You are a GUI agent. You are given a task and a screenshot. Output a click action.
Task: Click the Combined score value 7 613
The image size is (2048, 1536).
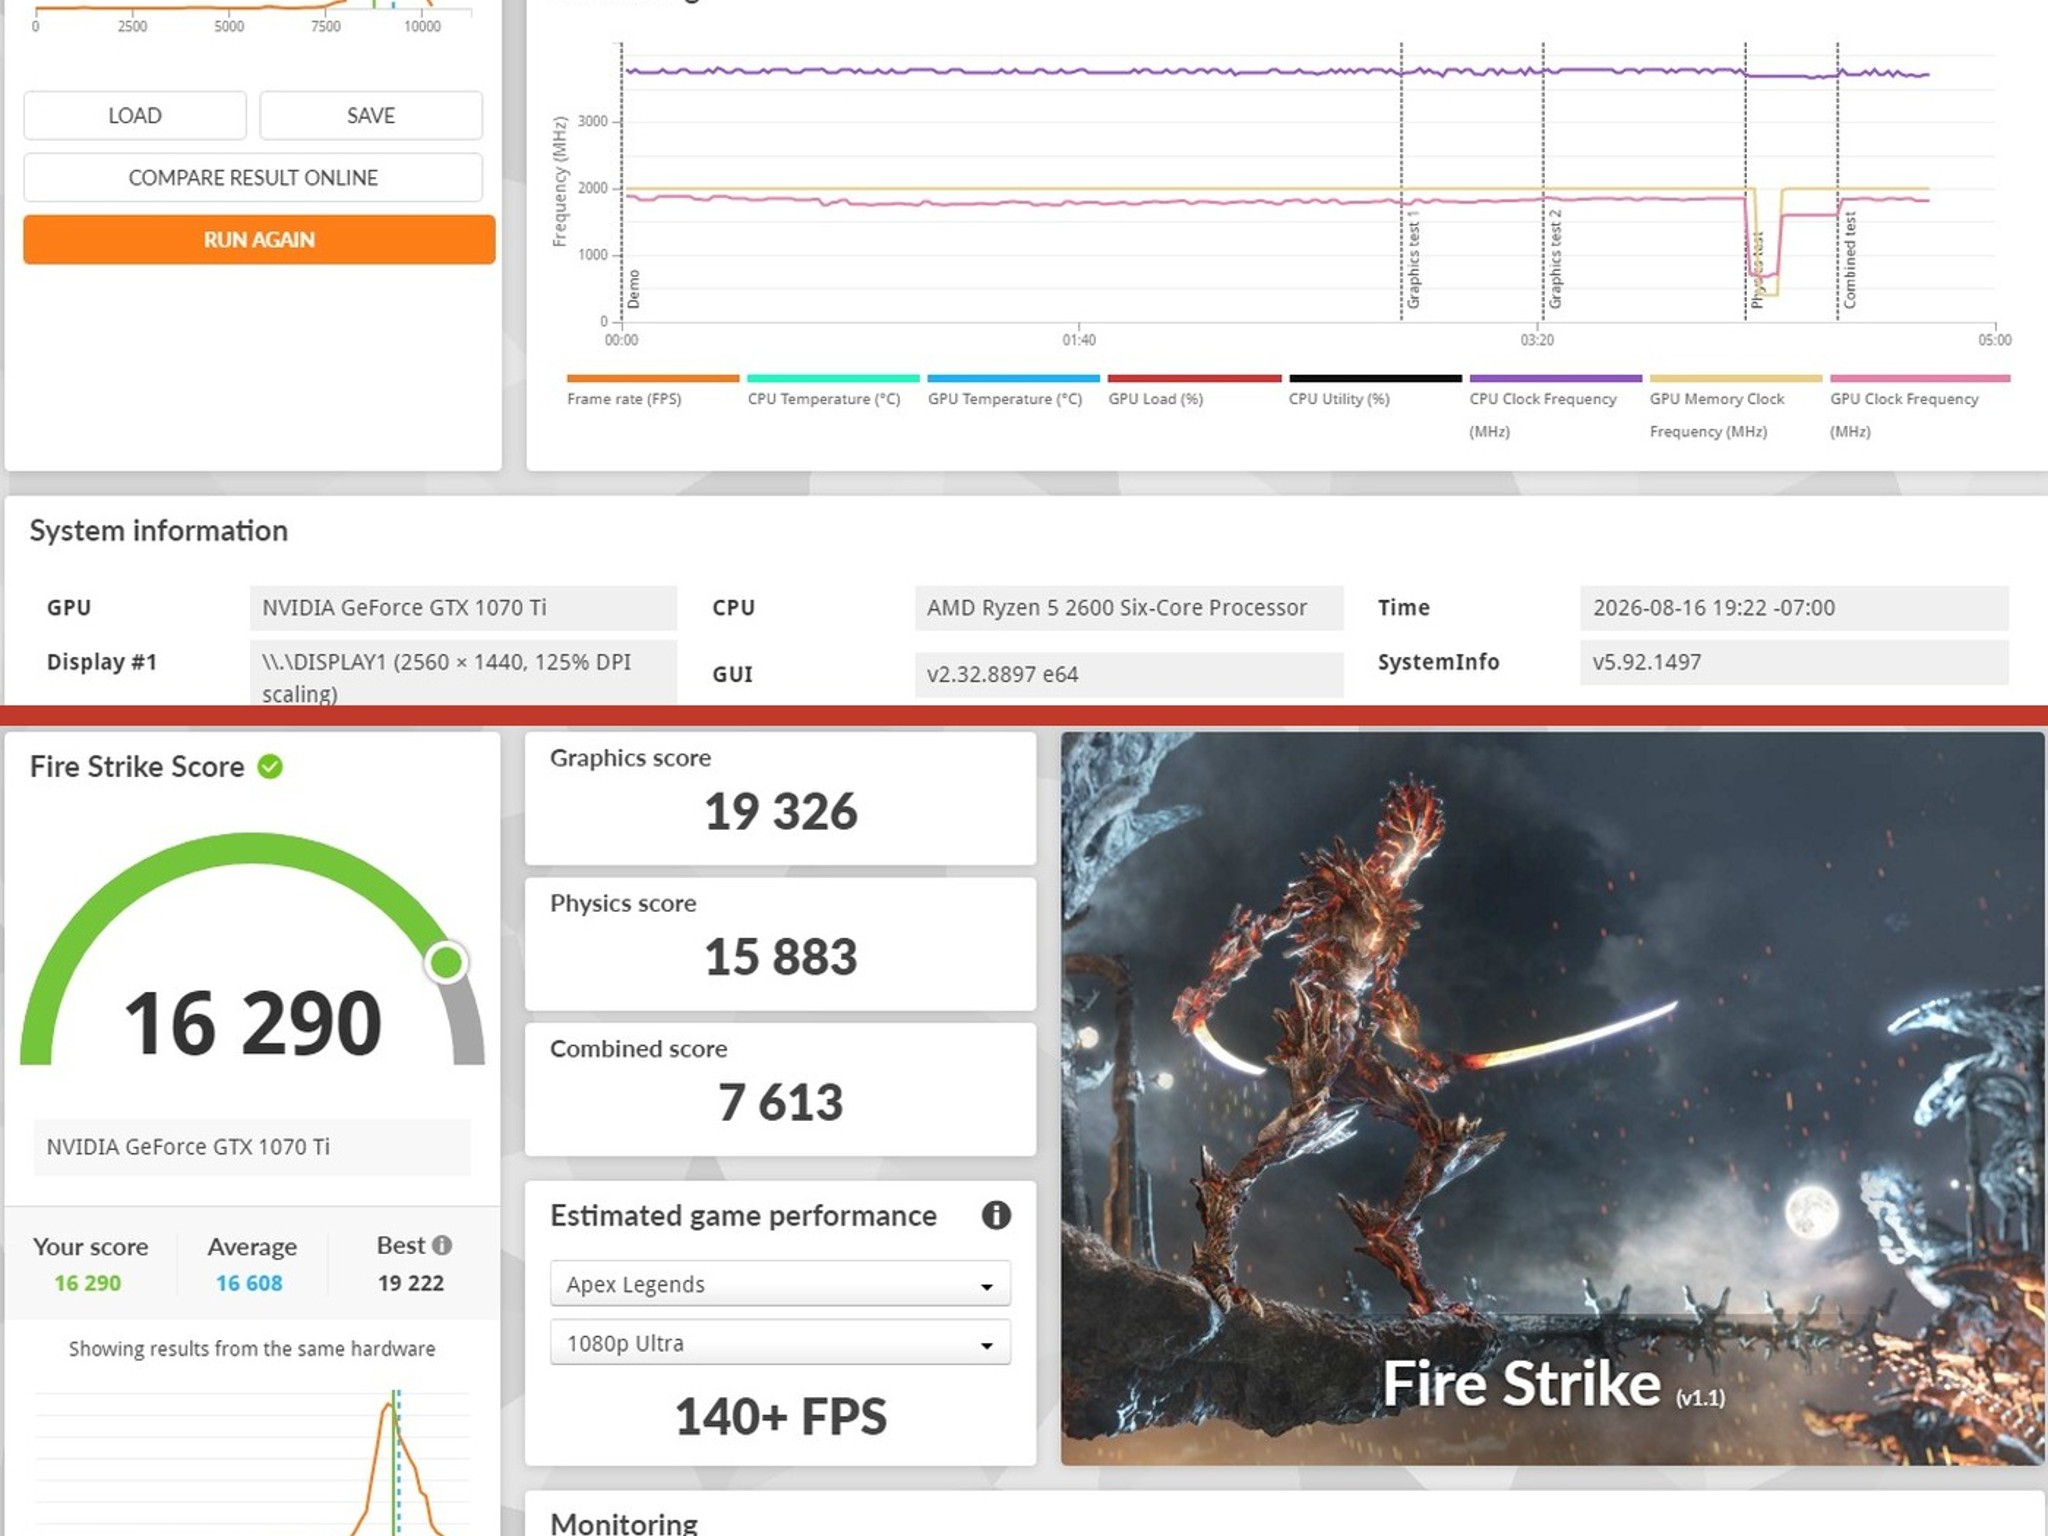tap(780, 1103)
